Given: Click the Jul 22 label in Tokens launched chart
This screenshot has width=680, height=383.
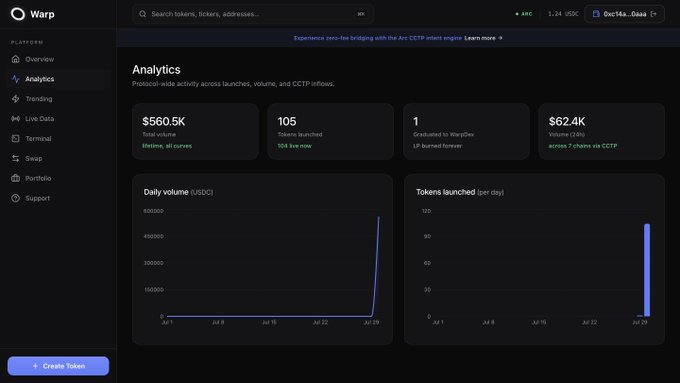Looking at the screenshot, I should (x=589, y=322).
